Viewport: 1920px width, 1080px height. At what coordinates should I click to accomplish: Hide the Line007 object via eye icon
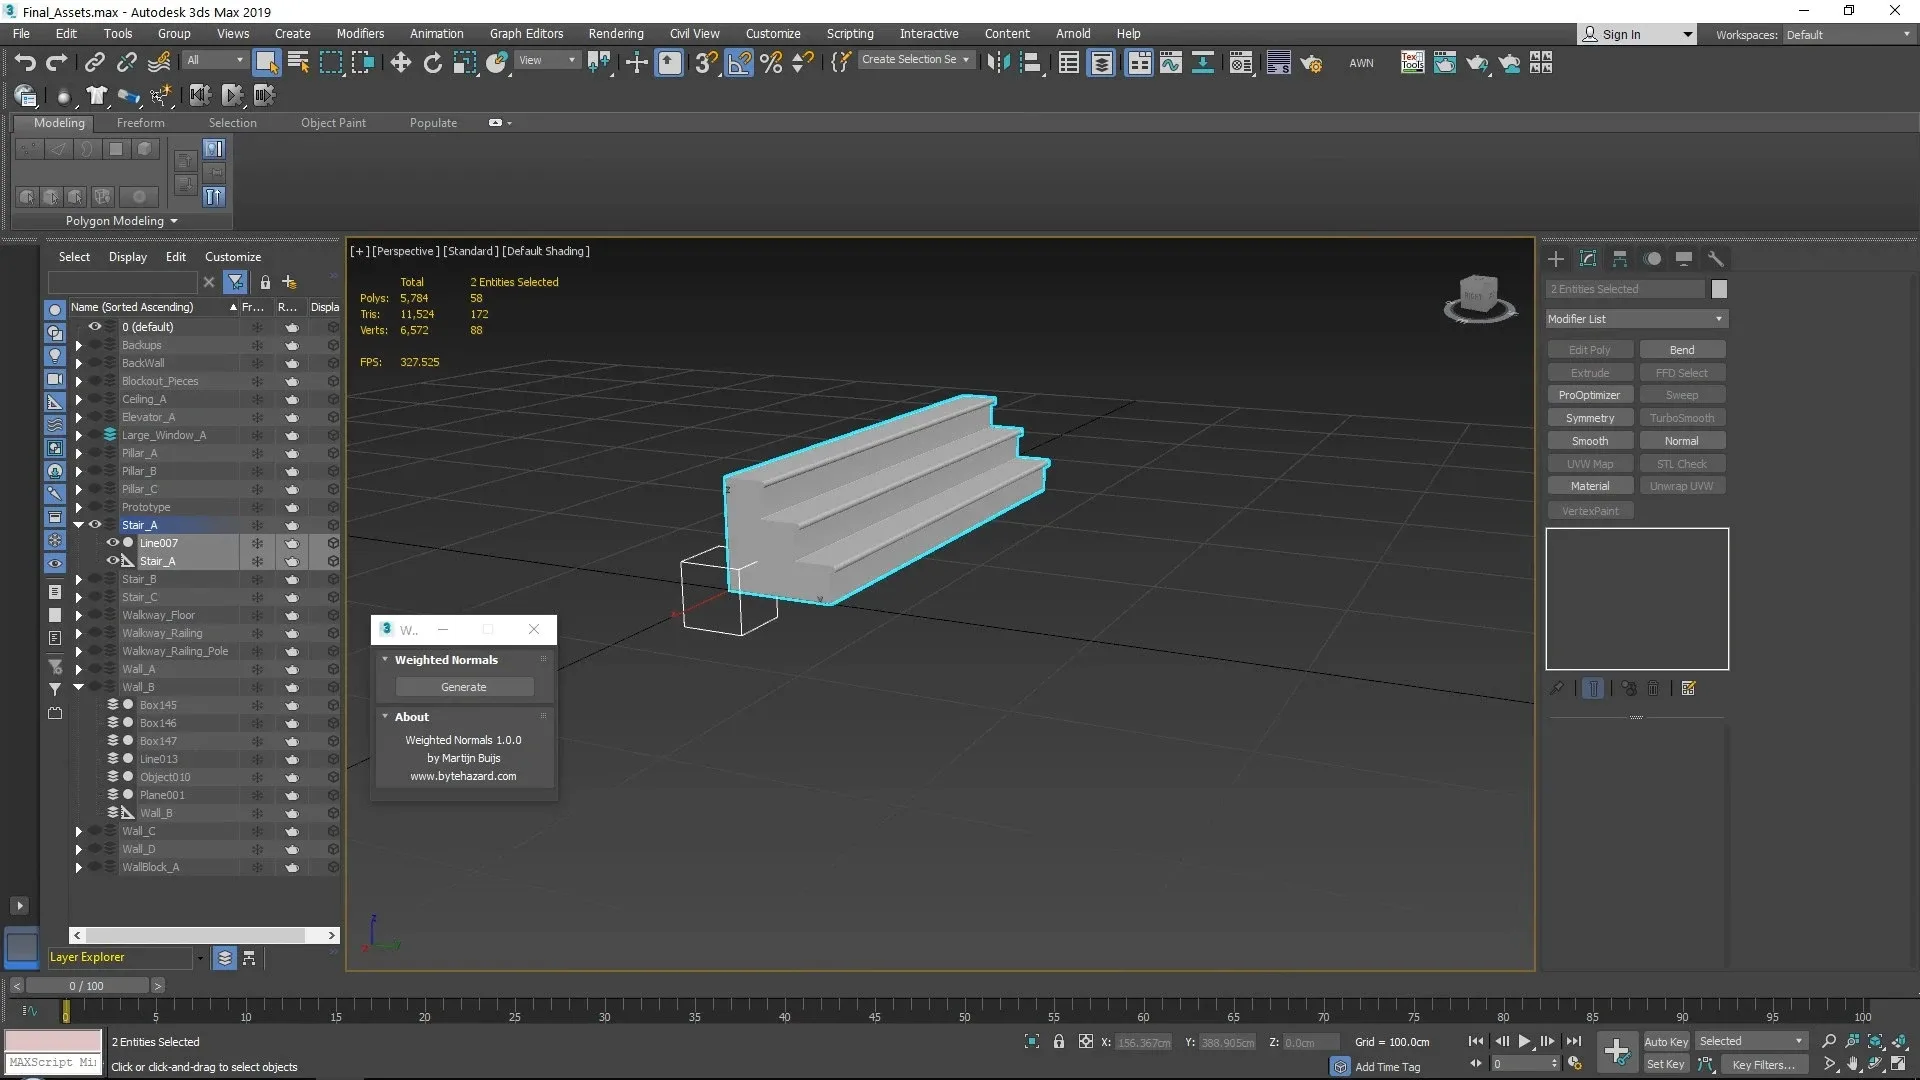[x=112, y=543]
